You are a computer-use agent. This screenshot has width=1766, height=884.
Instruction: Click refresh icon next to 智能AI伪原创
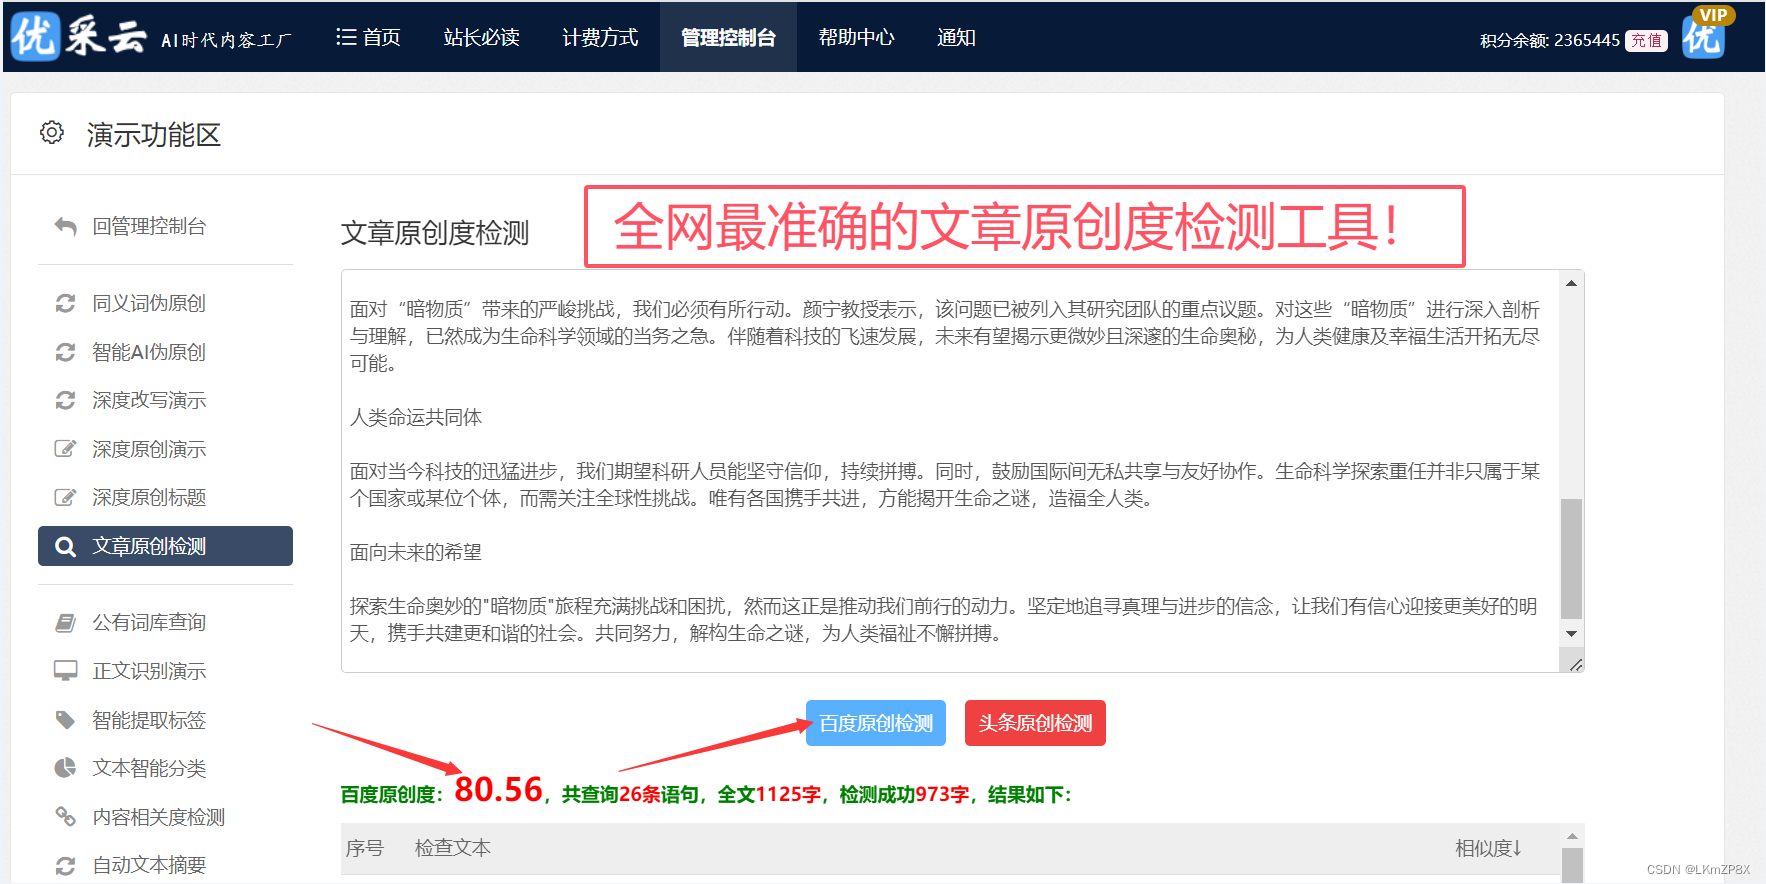(x=65, y=352)
